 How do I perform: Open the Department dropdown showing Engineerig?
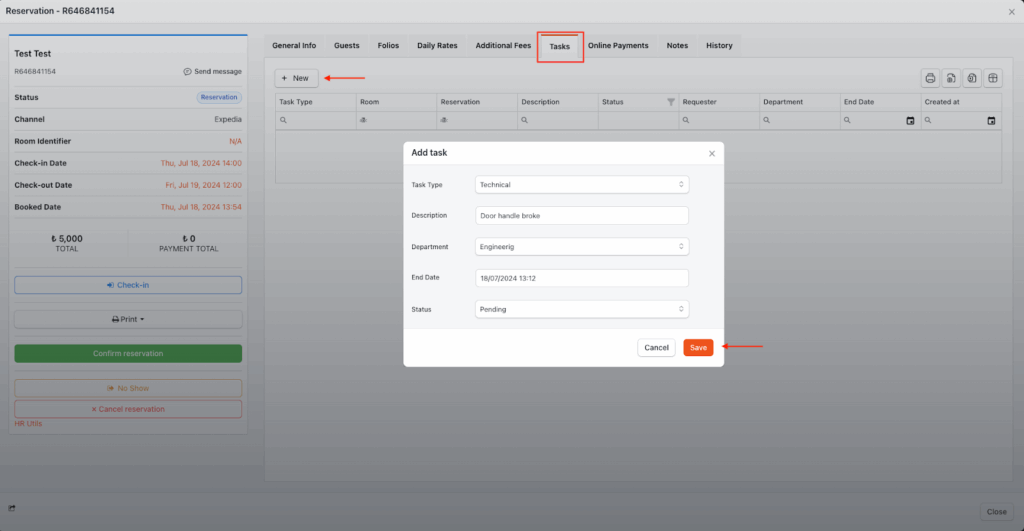(x=581, y=247)
